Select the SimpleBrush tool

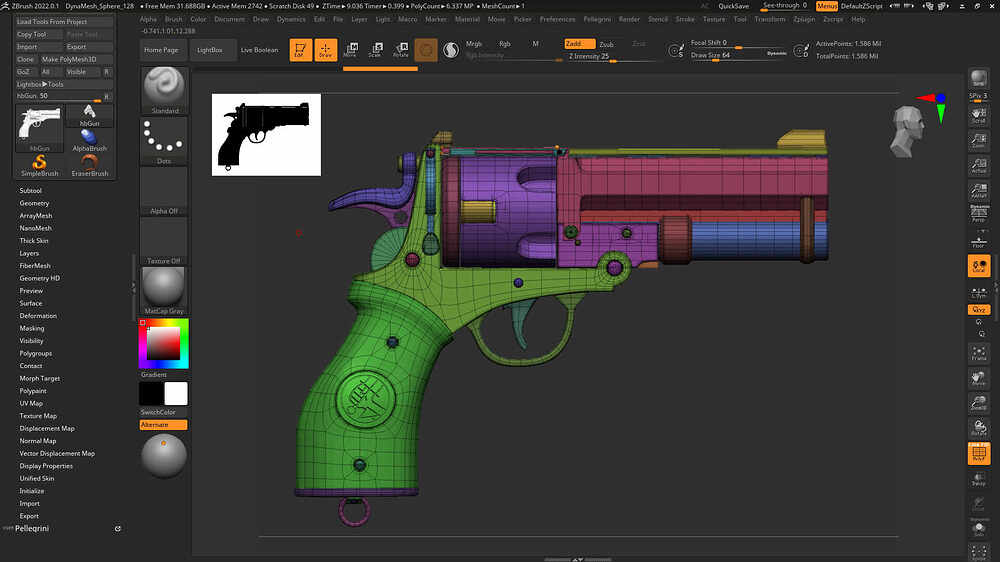pos(40,165)
